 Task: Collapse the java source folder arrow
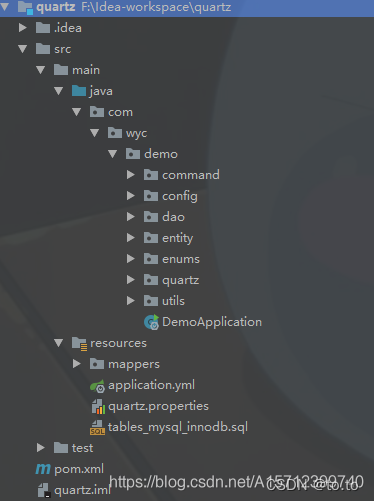coord(59,91)
